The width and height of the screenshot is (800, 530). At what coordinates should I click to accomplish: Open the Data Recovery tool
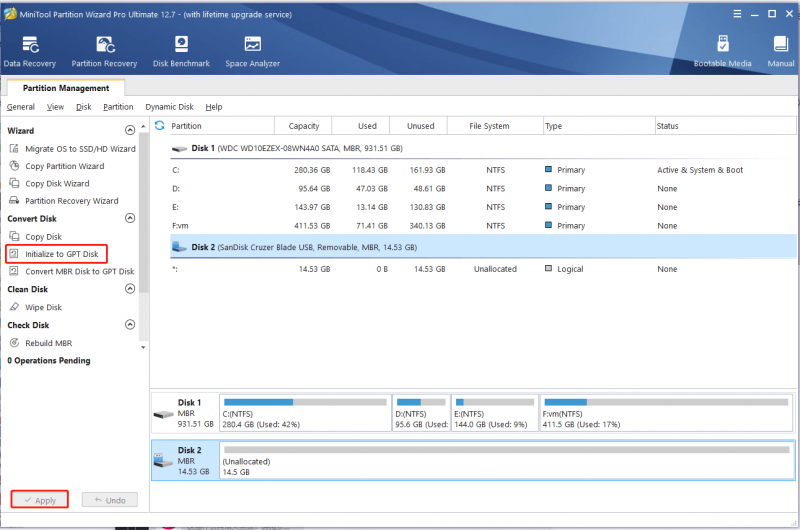(x=30, y=52)
